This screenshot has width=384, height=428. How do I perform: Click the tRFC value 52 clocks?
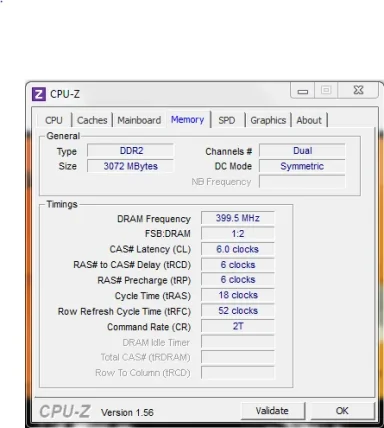point(238,311)
